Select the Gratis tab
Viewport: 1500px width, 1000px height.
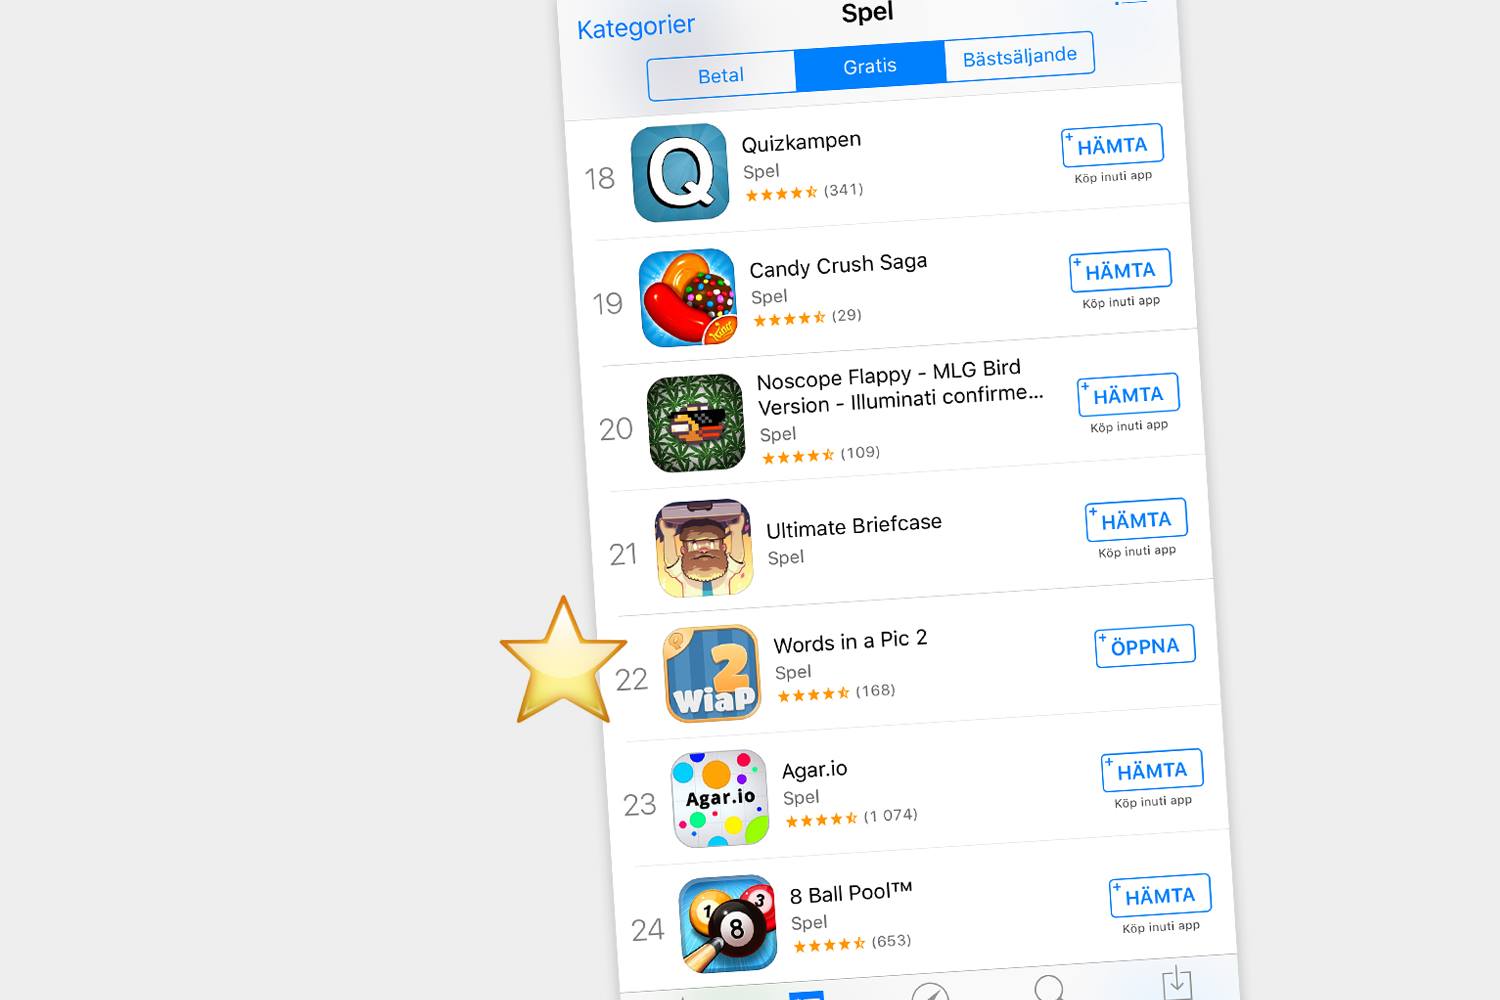pyautogui.click(x=870, y=66)
